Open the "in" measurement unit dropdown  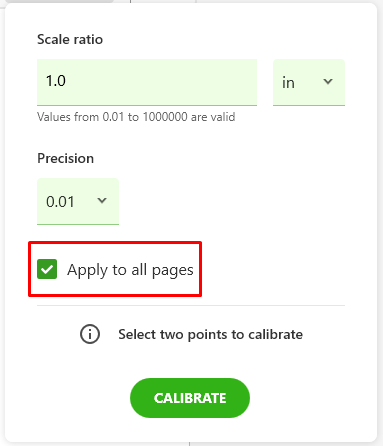[x=309, y=82]
